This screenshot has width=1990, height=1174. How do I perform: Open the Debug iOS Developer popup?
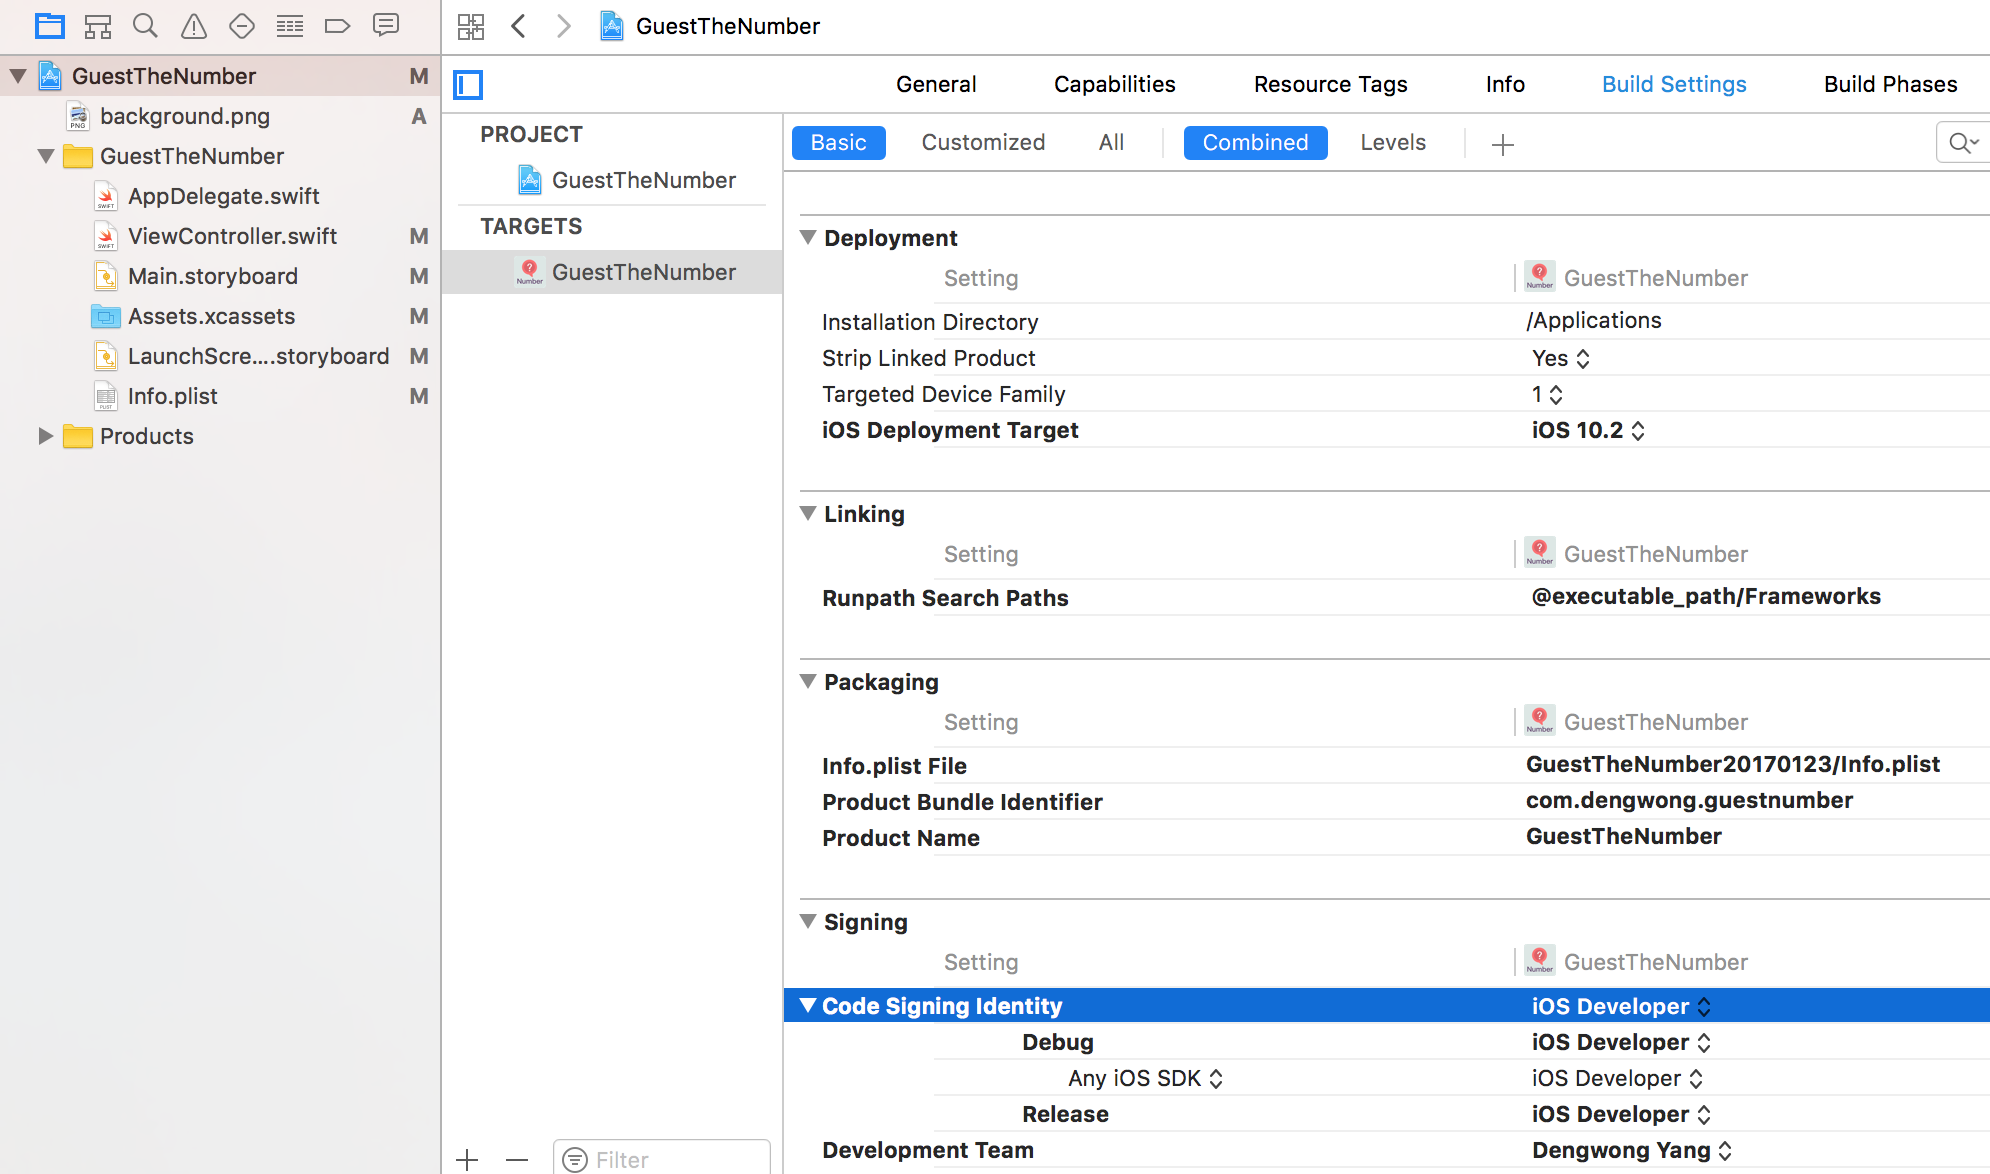pyautogui.click(x=1622, y=1042)
